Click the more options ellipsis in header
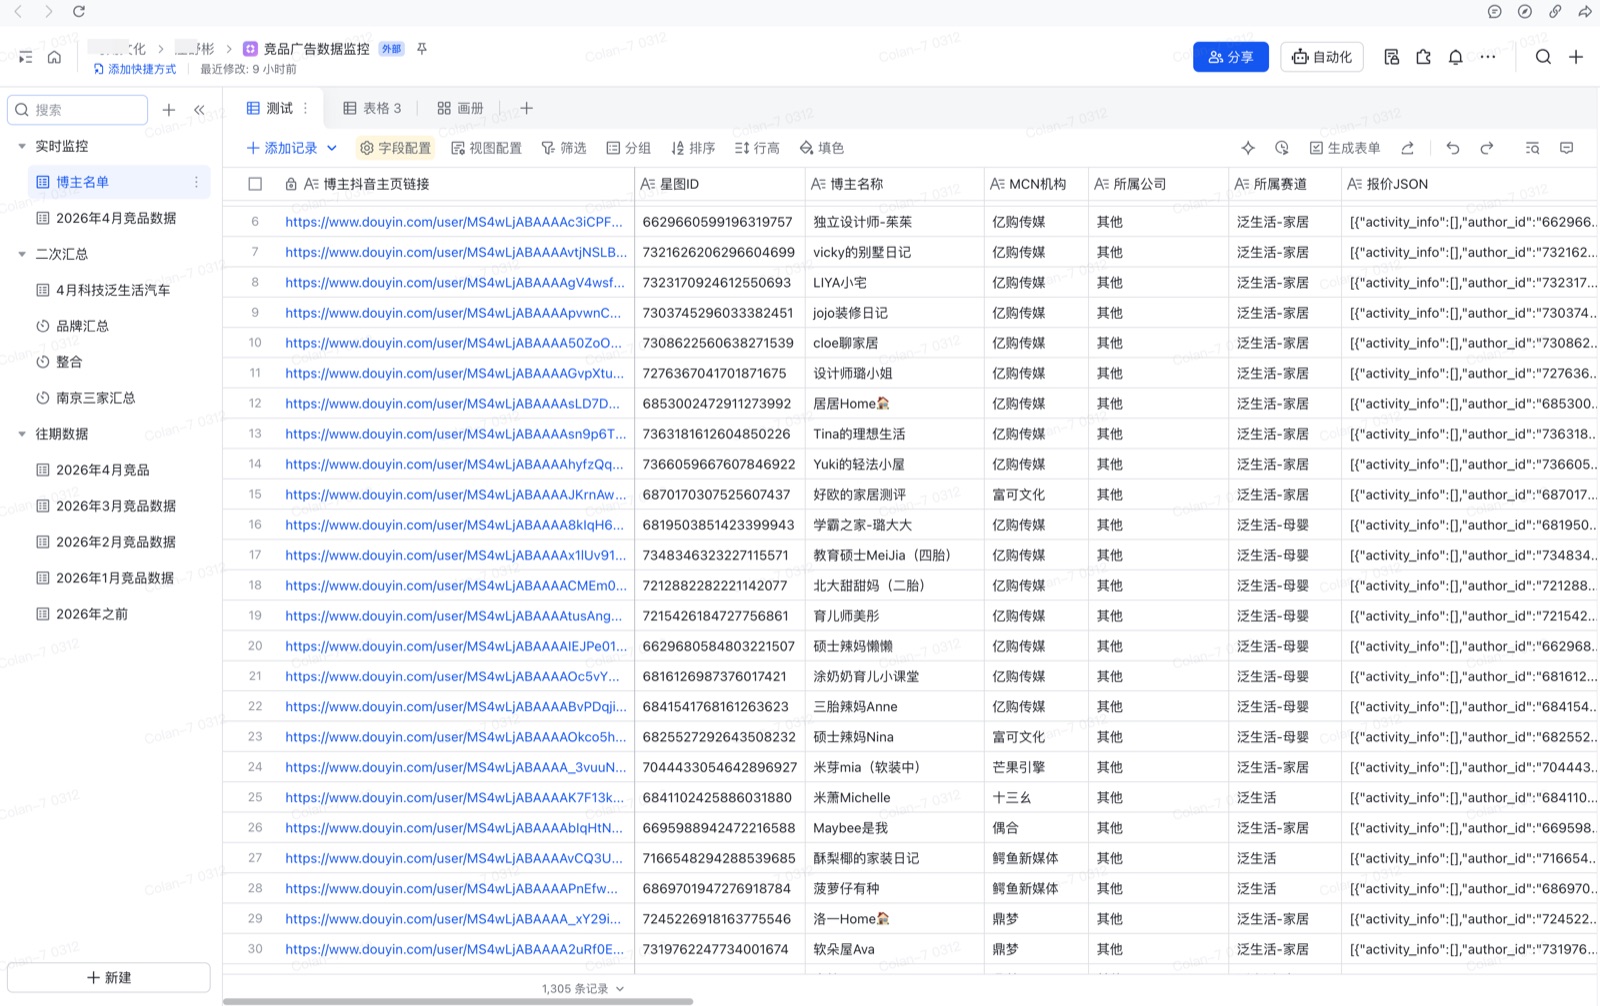The image size is (1600, 1006). click(1488, 57)
